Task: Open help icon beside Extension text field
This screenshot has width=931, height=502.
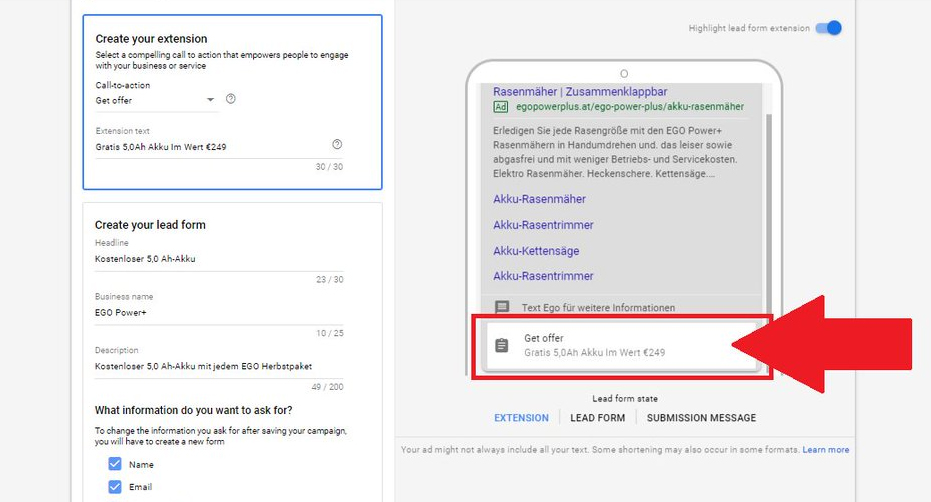Action: (337, 144)
